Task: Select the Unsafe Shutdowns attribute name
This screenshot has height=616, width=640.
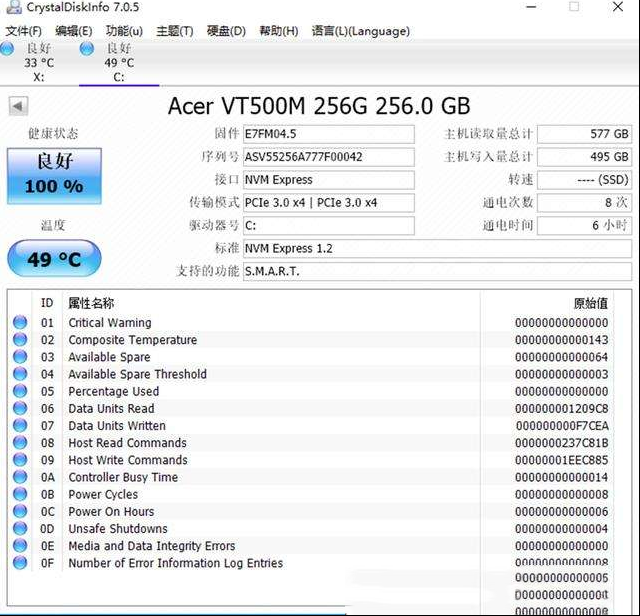Action: point(118,529)
